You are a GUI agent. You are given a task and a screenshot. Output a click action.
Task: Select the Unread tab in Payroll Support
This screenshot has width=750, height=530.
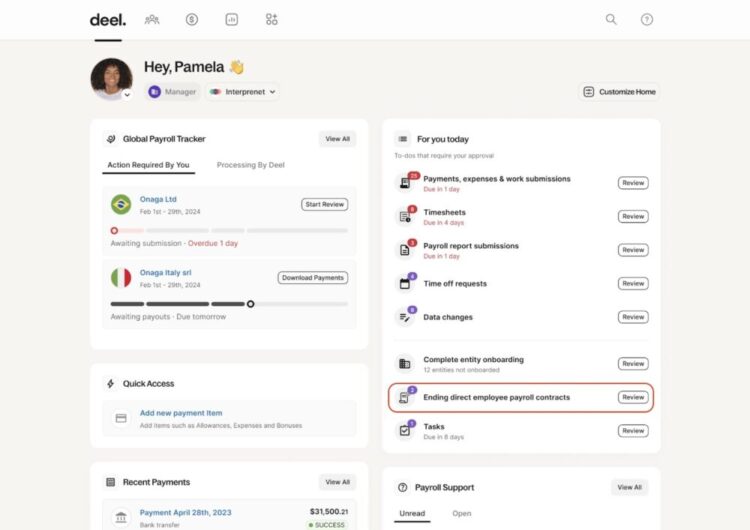point(412,513)
